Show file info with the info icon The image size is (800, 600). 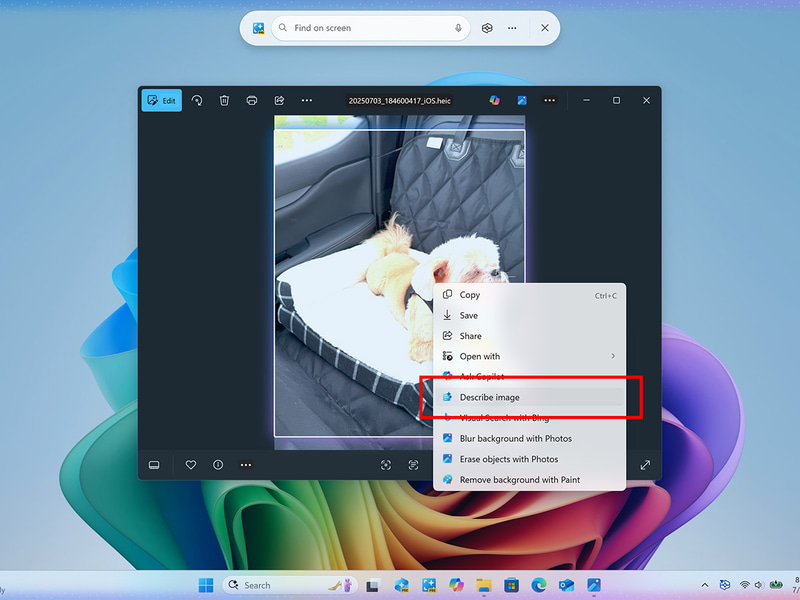click(218, 465)
